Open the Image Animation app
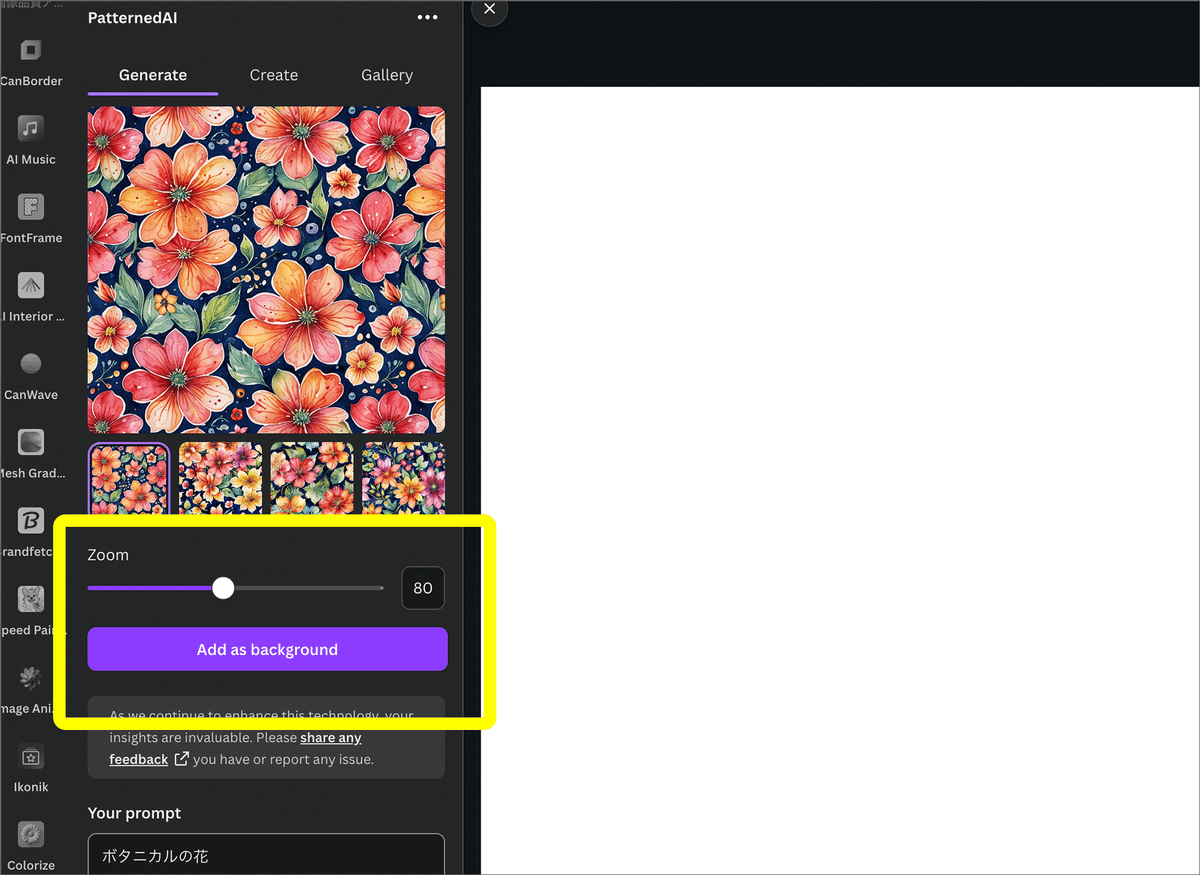 pos(30,679)
